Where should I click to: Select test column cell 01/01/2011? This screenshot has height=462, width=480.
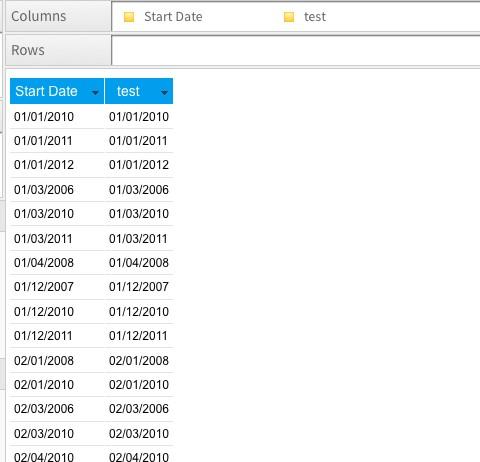tap(139, 141)
